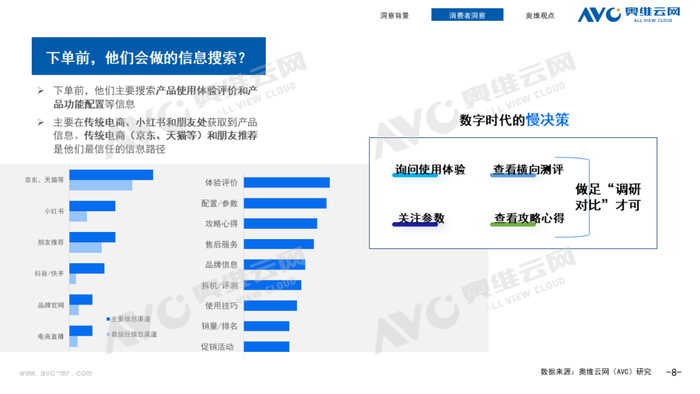
Task: Select the 消费者洞察 tab
Action: (467, 15)
